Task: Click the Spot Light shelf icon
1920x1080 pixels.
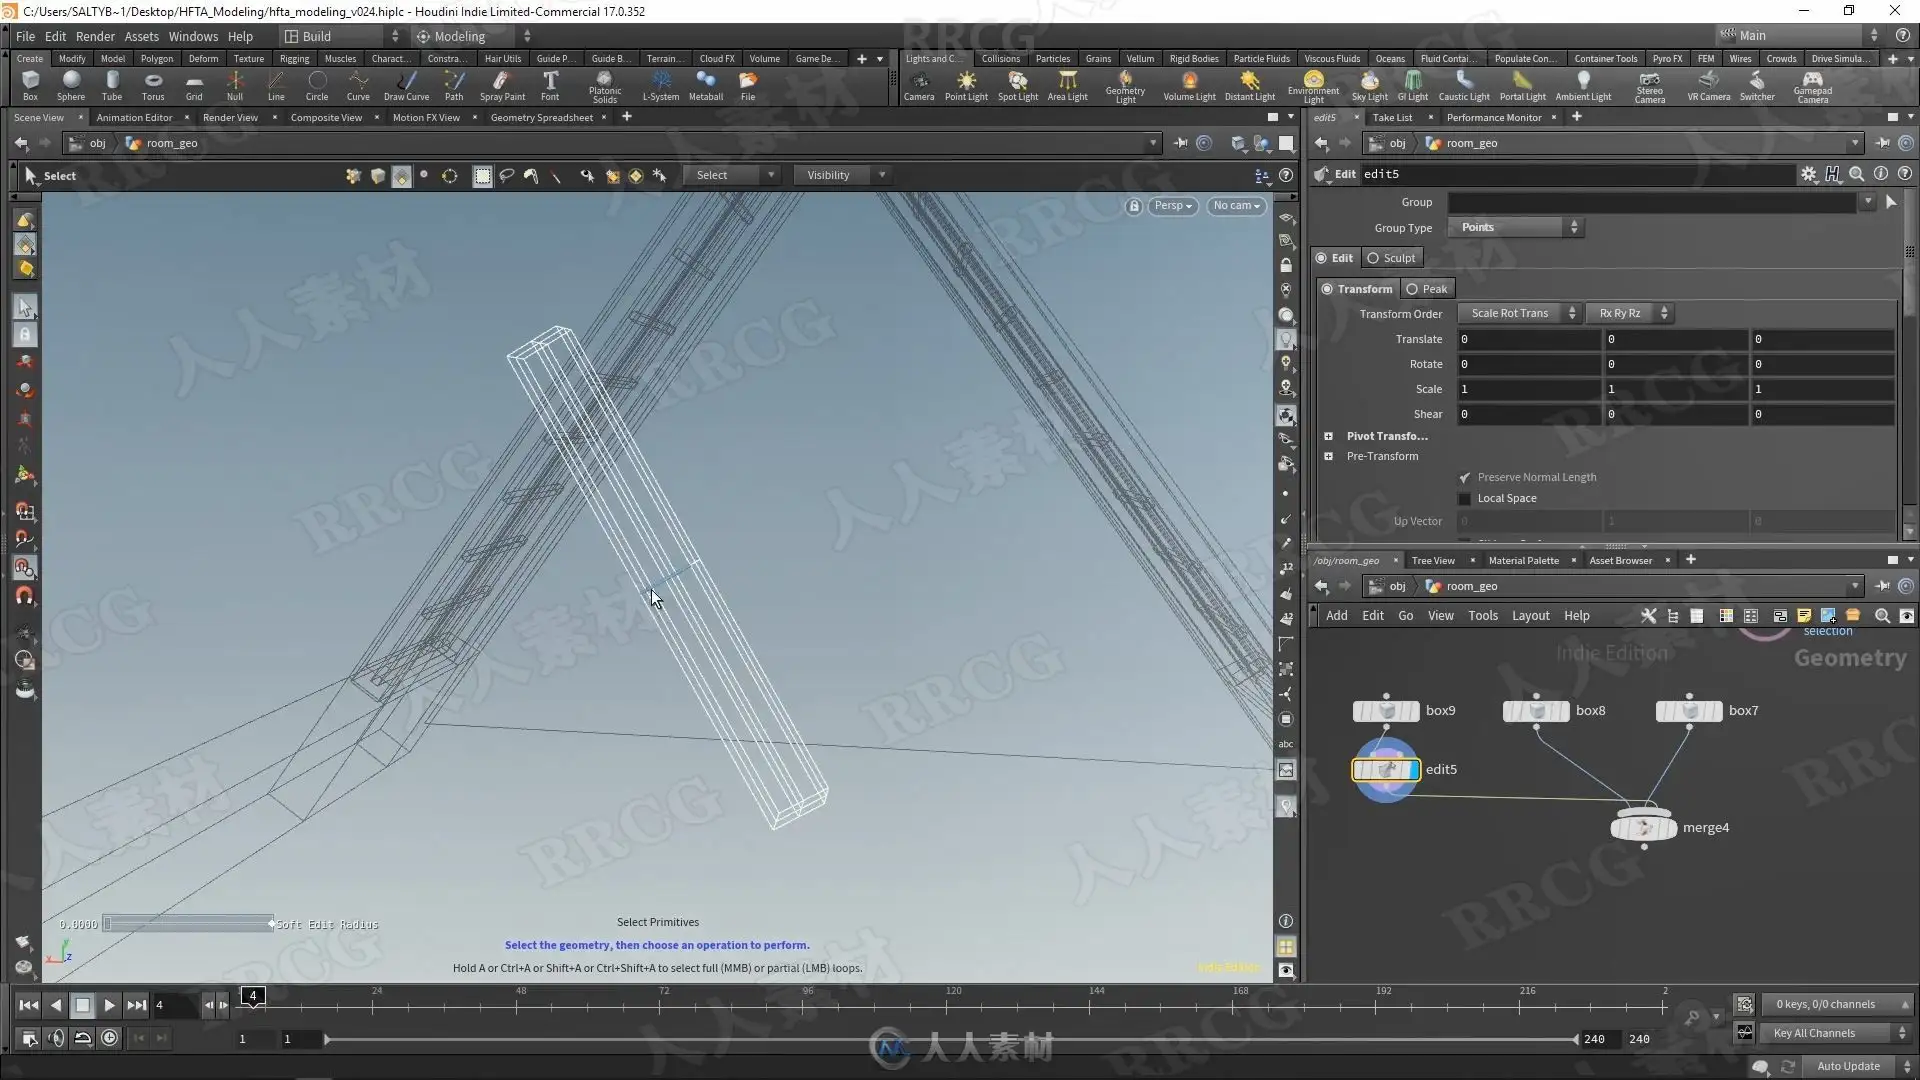Action: [1018, 84]
